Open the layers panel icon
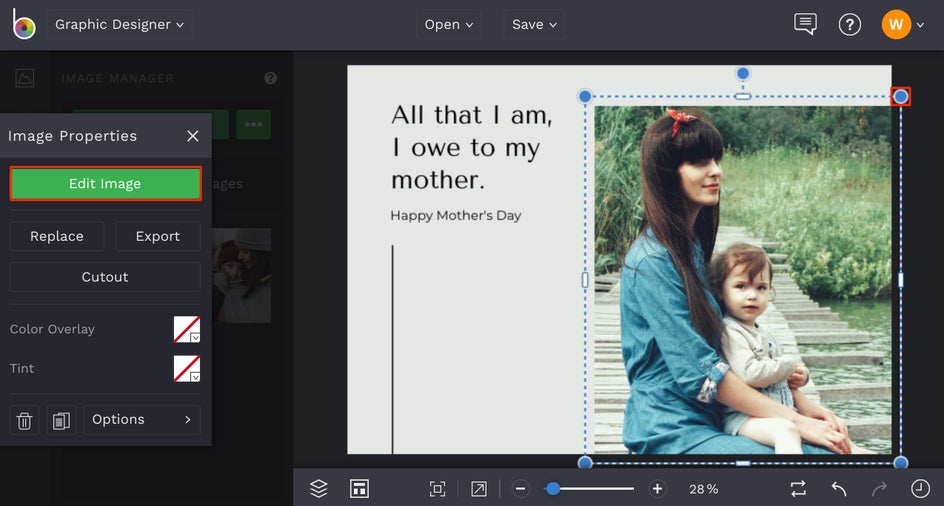This screenshot has width=944, height=506. 319,489
